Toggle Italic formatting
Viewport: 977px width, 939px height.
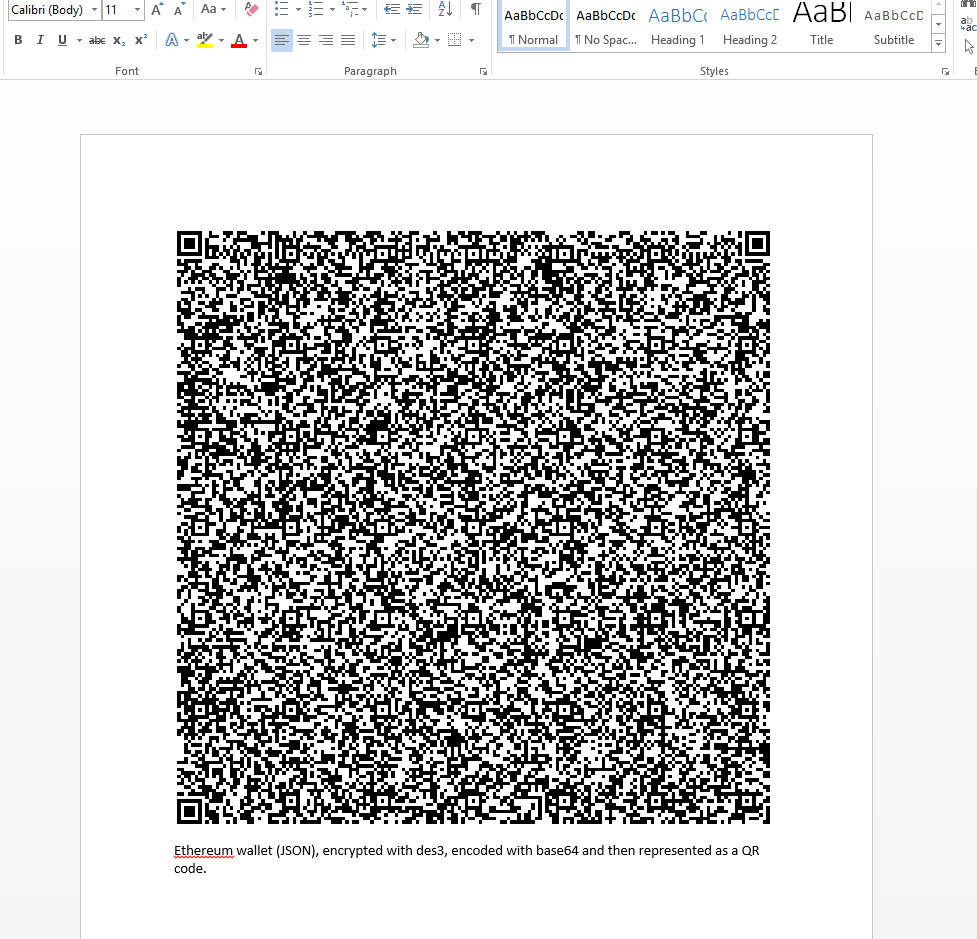pos(40,40)
